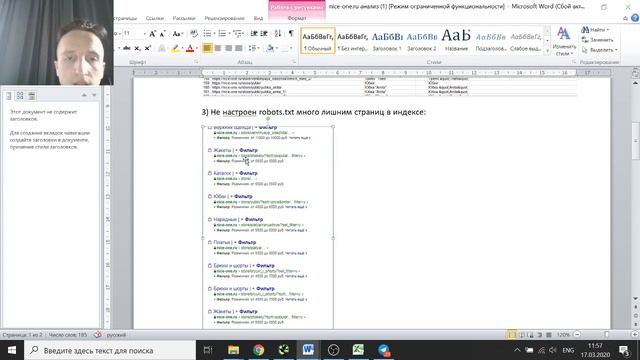Apply the Название style
640x360 pixels.
(456, 40)
